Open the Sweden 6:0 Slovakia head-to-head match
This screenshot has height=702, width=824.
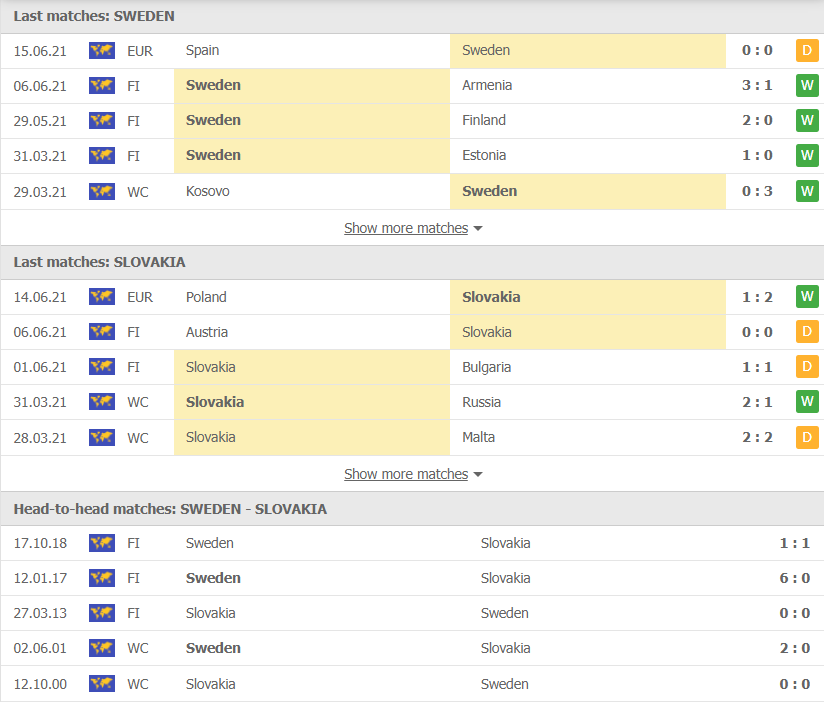[x=412, y=578]
